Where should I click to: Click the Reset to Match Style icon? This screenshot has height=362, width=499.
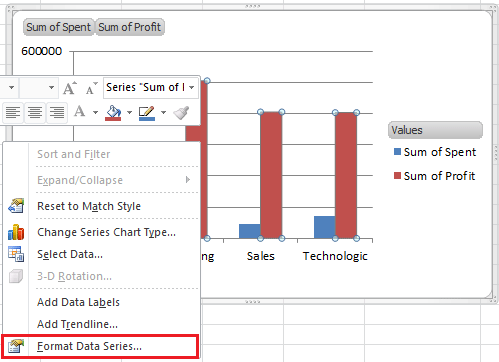(x=16, y=206)
